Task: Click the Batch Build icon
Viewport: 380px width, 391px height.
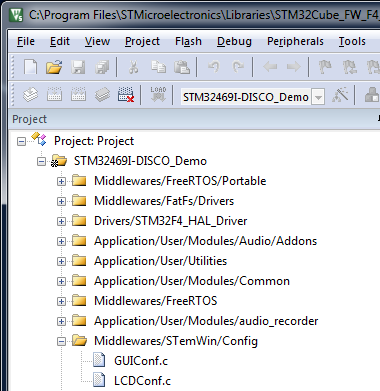Action: 102,95
